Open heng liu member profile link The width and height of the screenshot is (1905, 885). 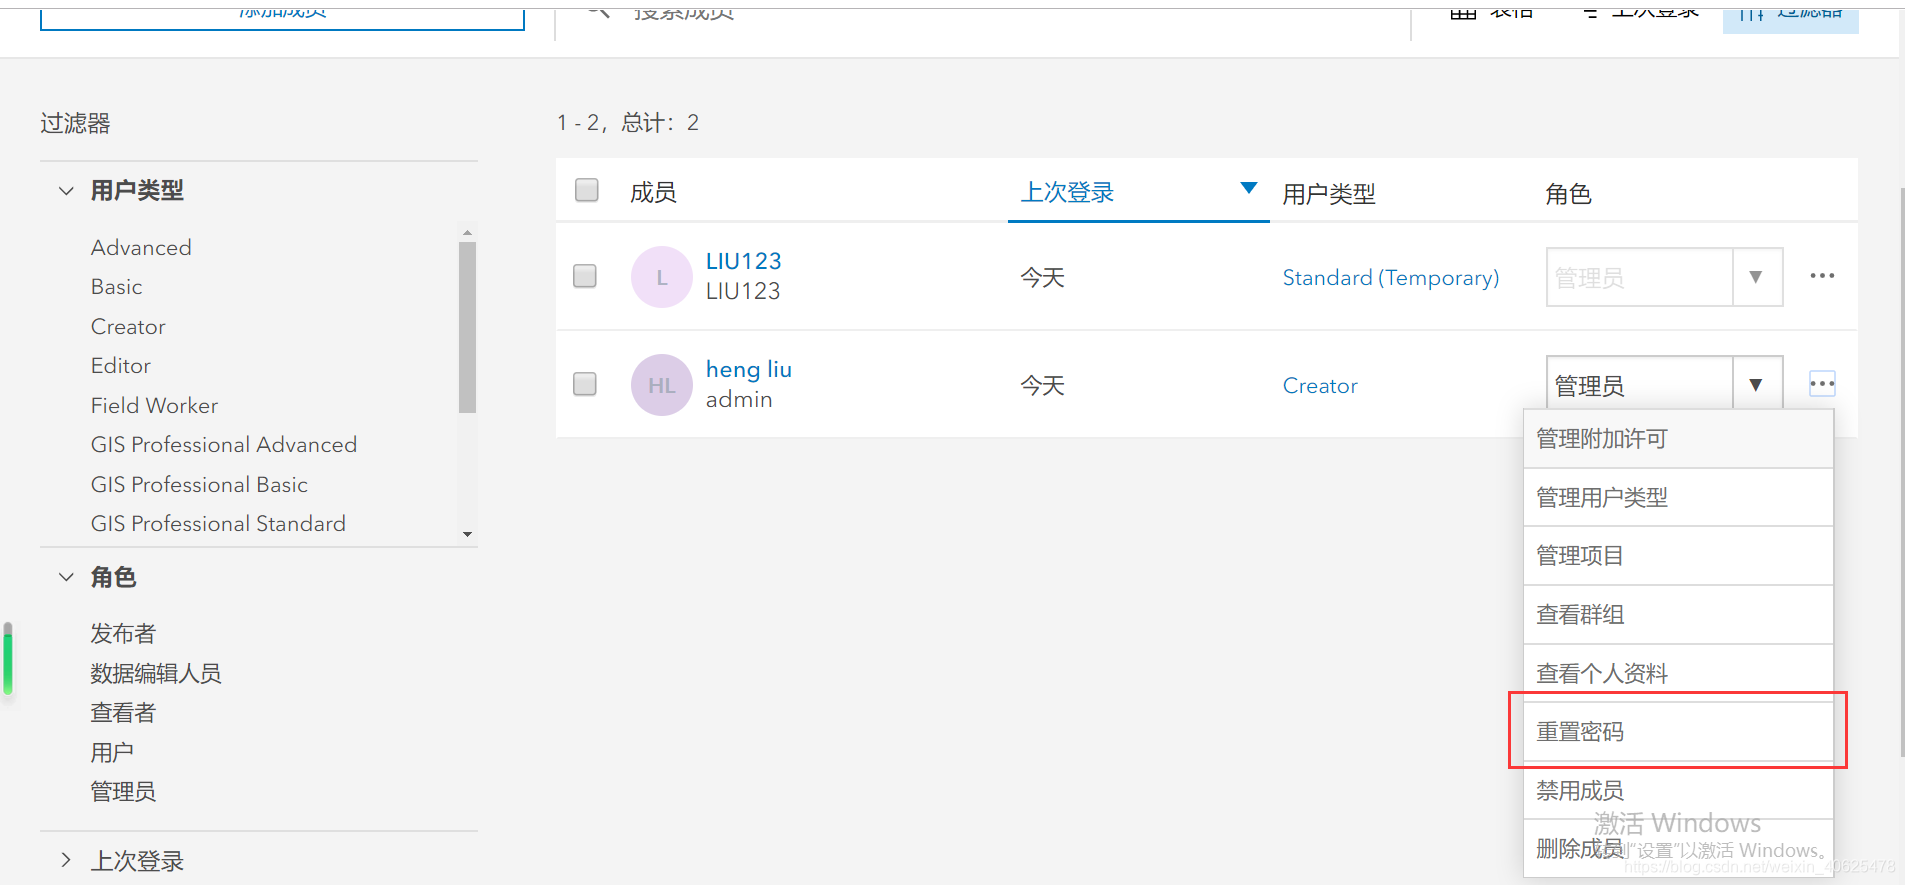[x=748, y=369]
